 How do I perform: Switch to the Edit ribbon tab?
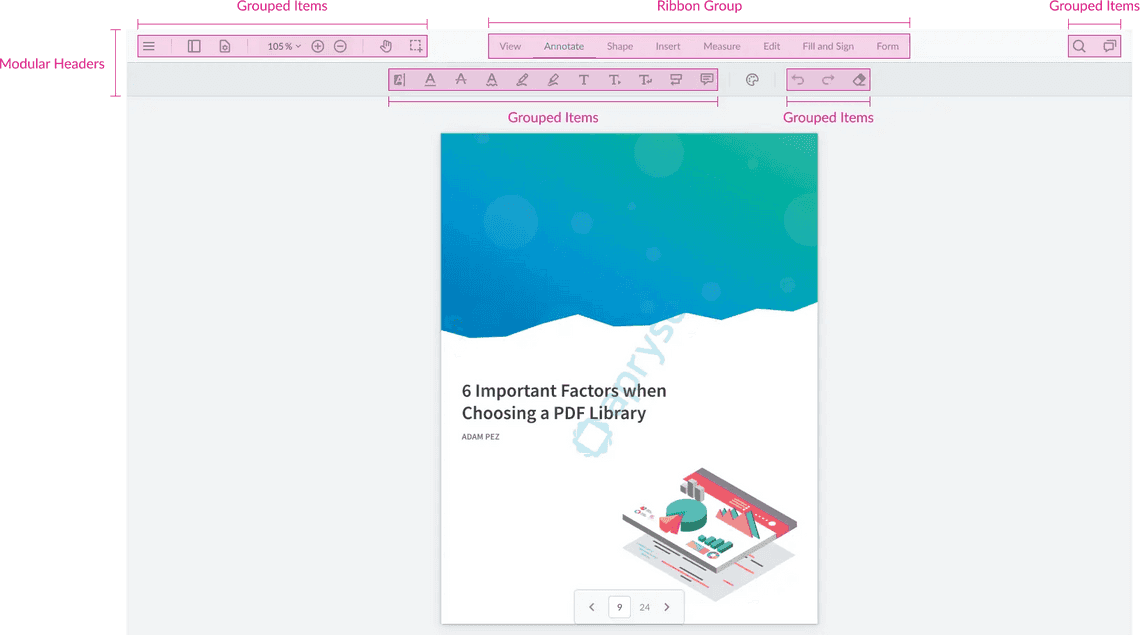click(771, 46)
